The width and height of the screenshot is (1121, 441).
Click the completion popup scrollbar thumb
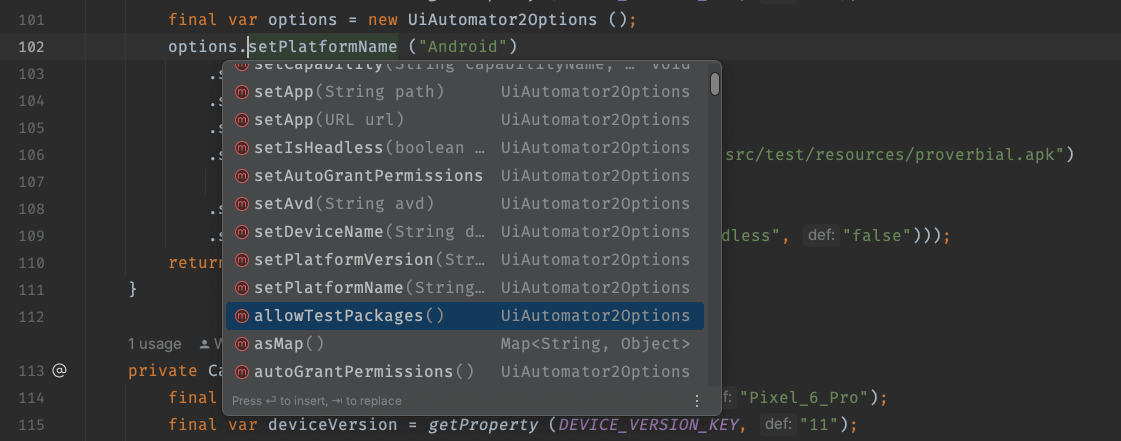pos(715,83)
